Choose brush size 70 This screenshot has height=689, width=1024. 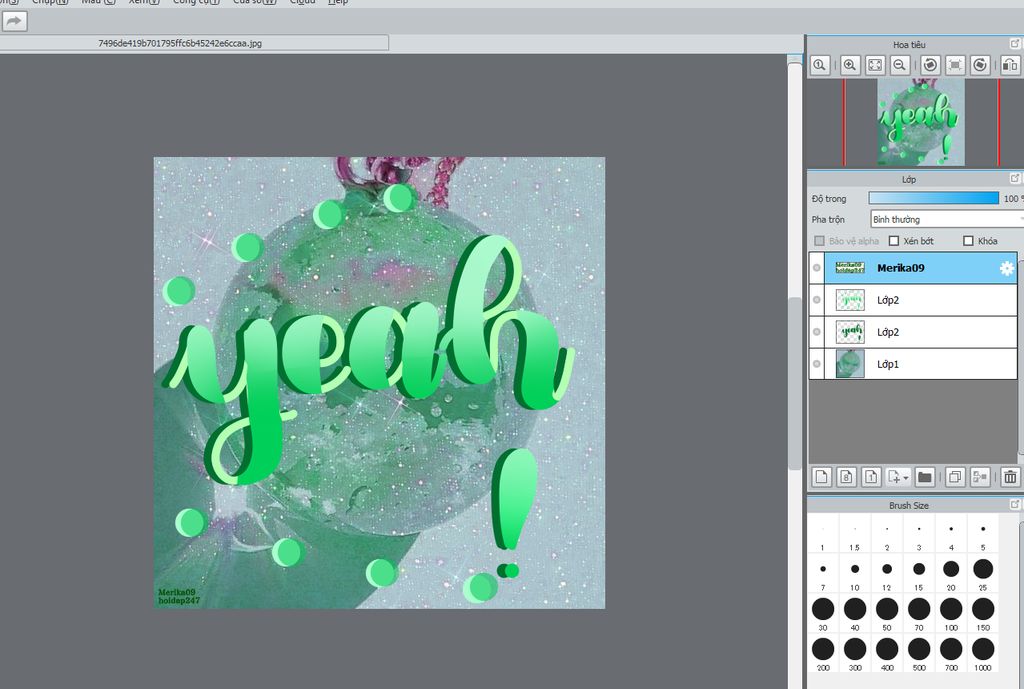(919, 615)
